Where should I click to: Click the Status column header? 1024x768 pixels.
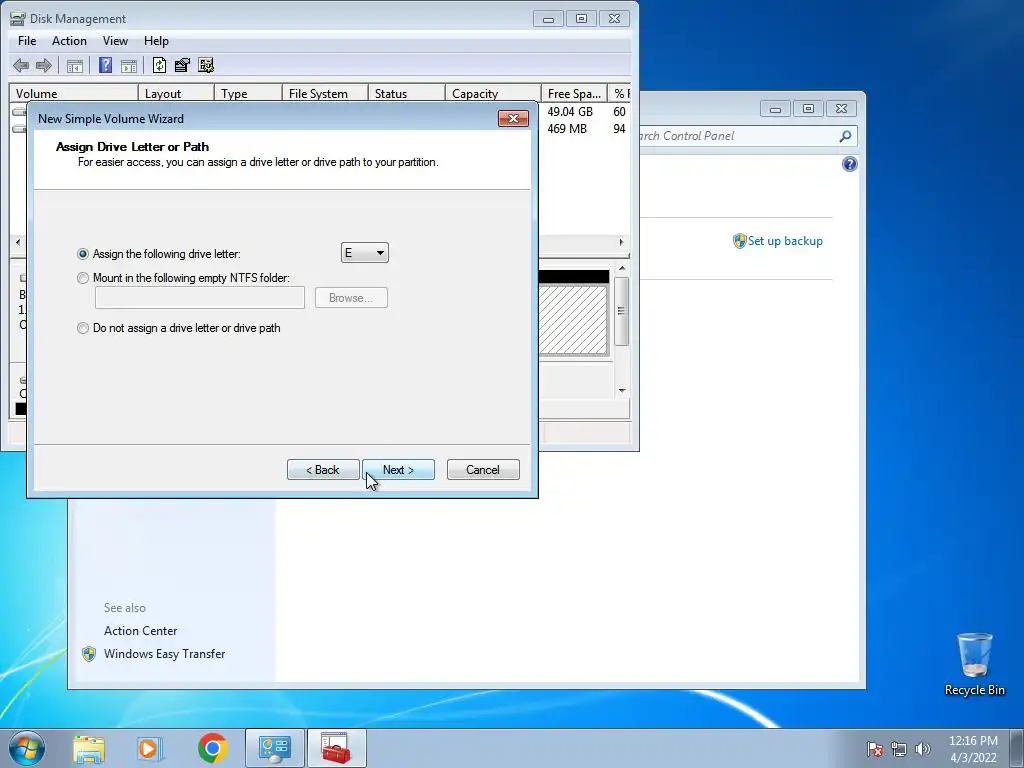click(x=406, y=93)
